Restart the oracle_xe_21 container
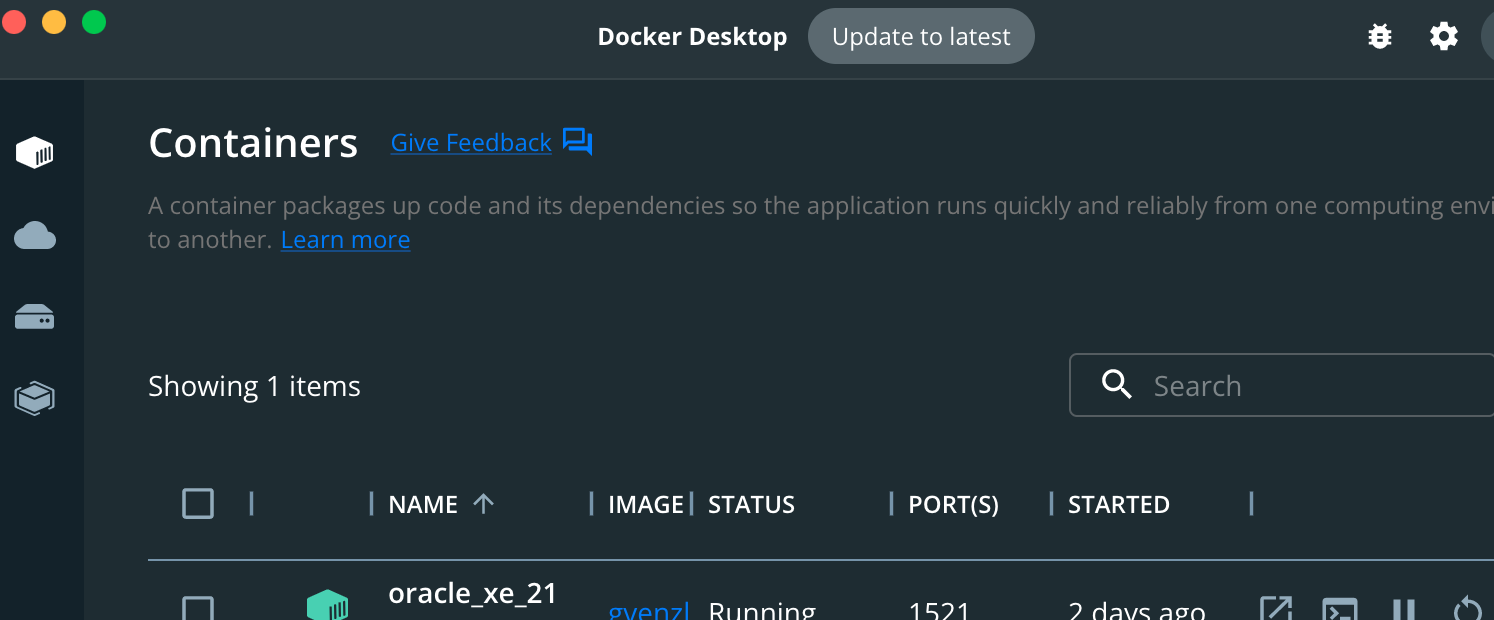The height and width of the screenshot is (620, 1494). pyautogui.click(x=1467, y=609)
